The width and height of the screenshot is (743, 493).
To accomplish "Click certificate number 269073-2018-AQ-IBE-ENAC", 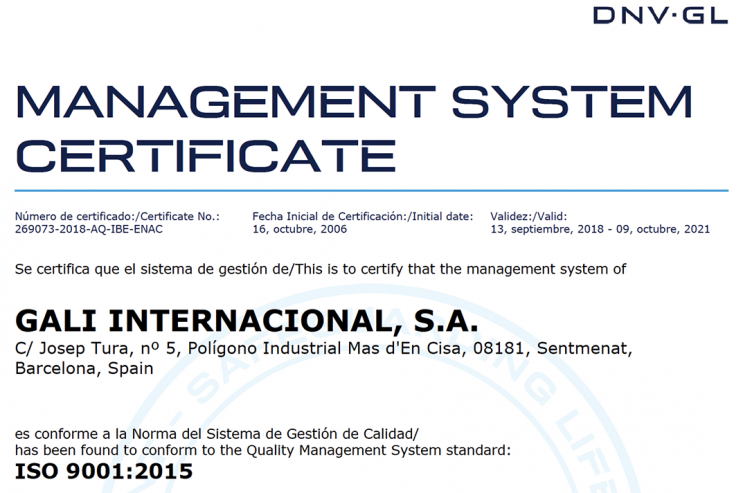I will (89, 229).
